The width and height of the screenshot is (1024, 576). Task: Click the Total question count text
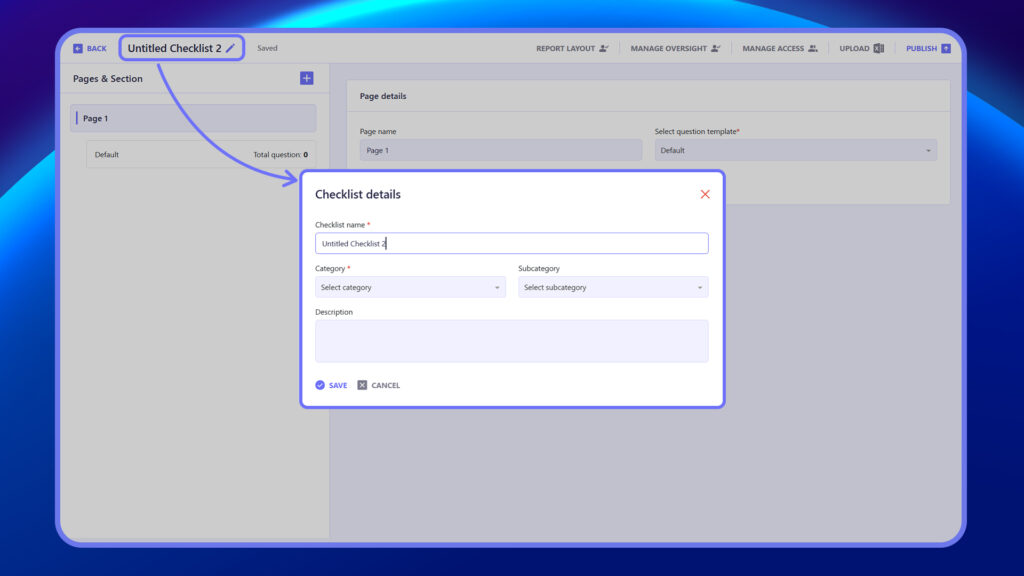click(x=280, y=155)
